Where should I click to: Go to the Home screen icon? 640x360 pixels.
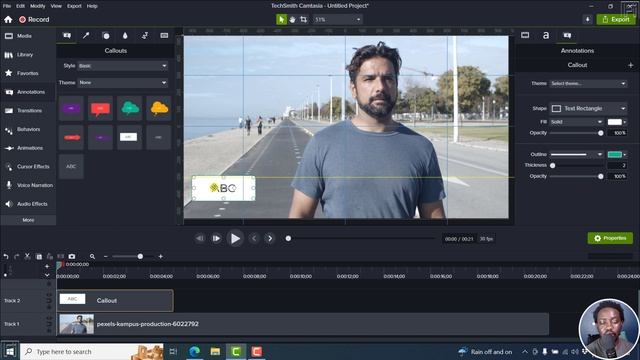tap(8, 19)
